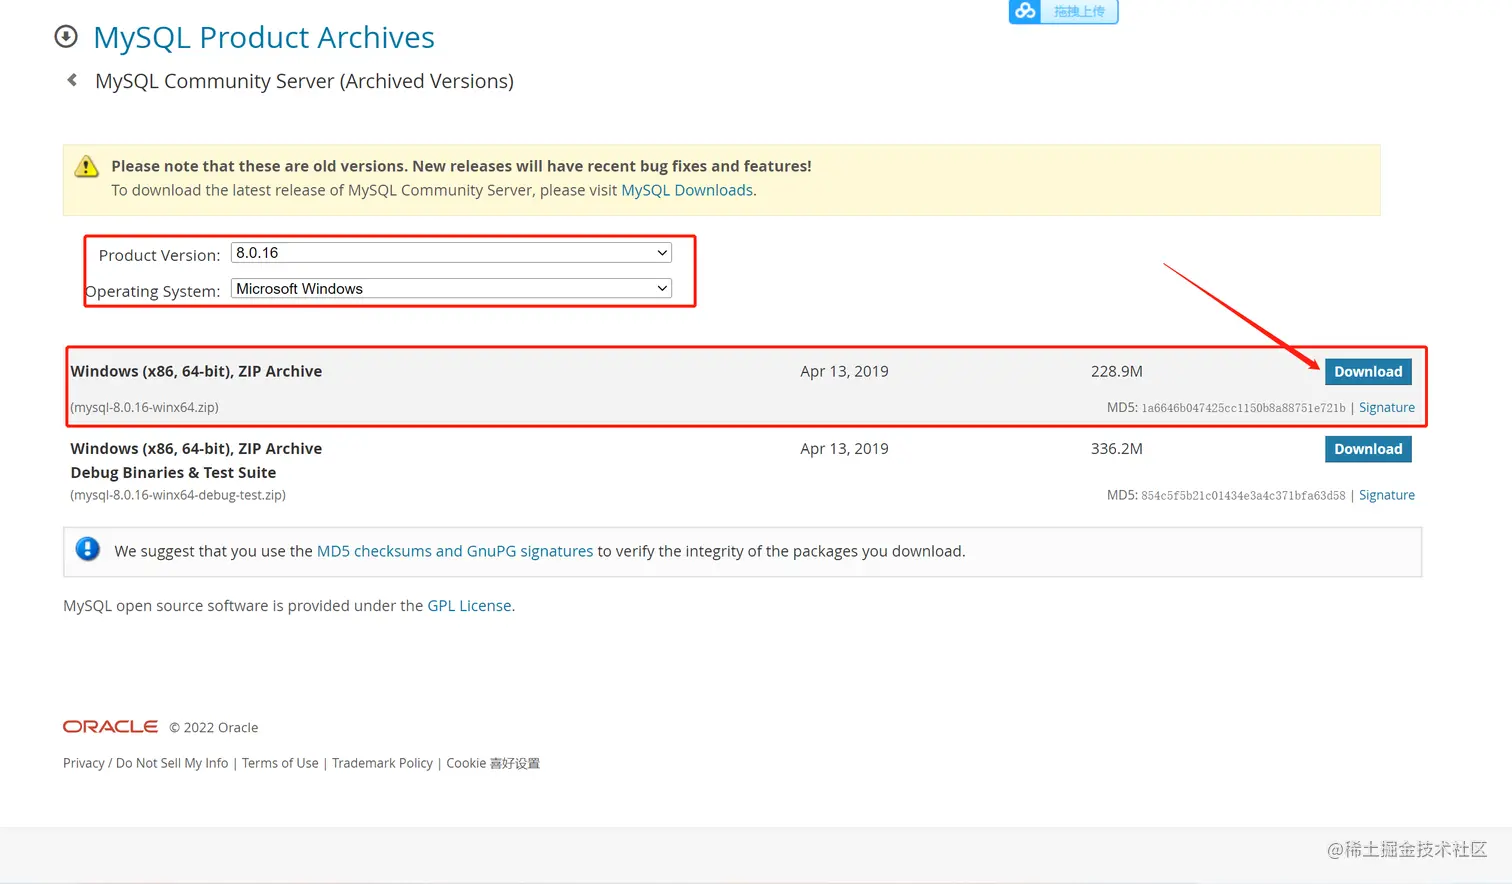The width and height of the screenshot is (1512, 884).
Task: Open the GPL License link
Action: 469,606
